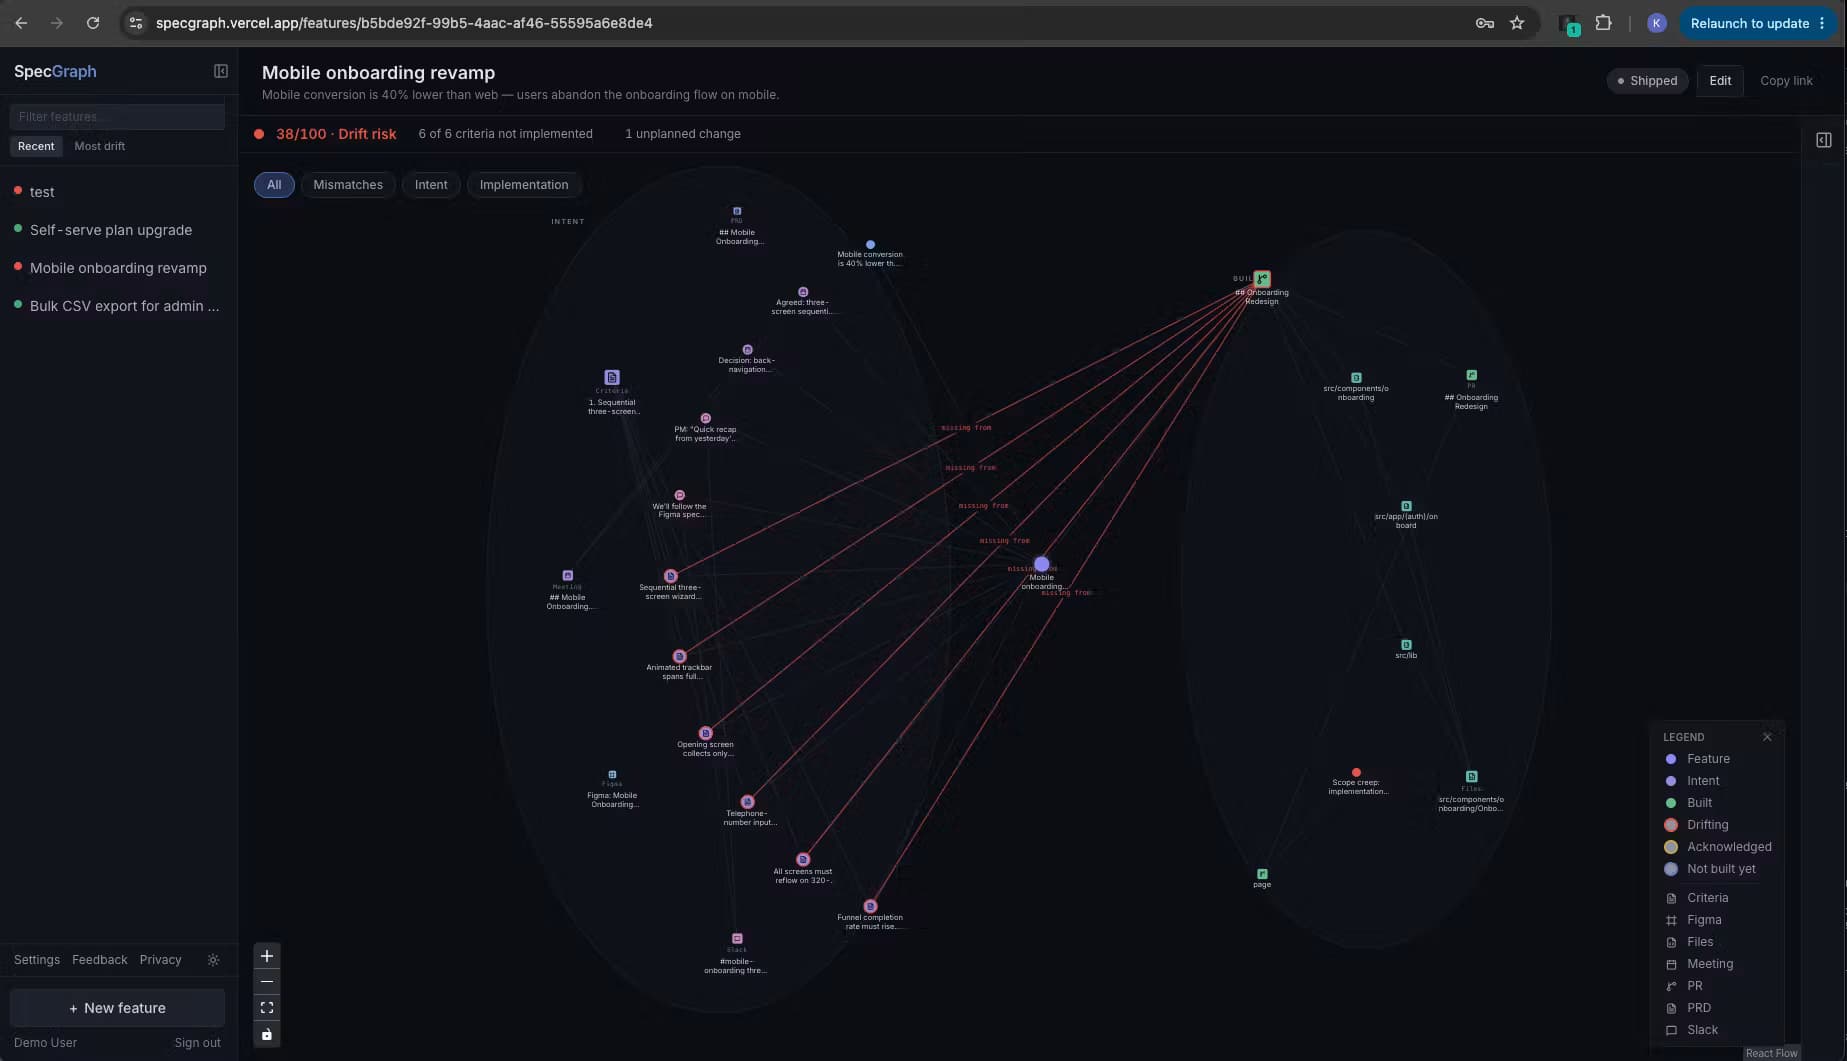Open Settings in the sidebar footer

click(x=37, y=960)
